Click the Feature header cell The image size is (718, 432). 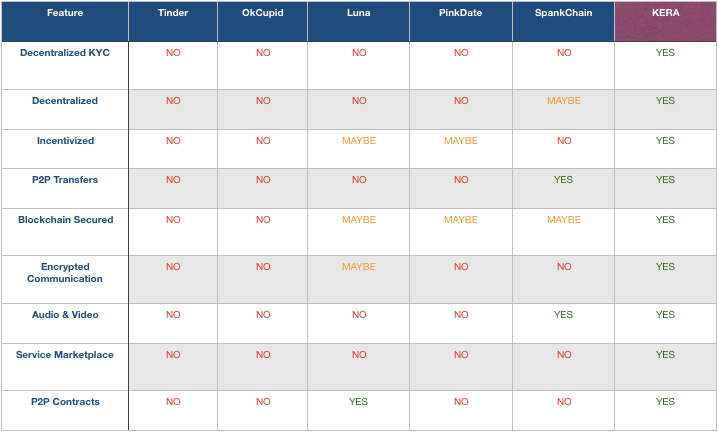(65, 21)
